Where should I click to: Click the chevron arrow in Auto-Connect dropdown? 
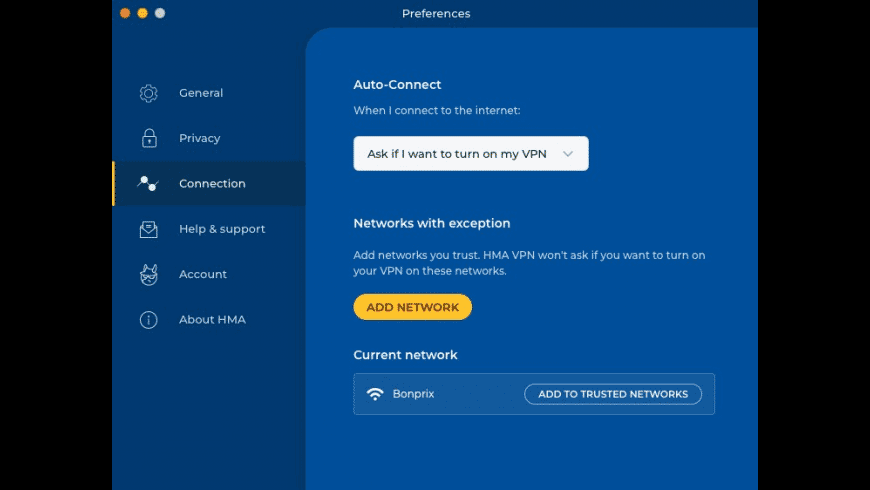[568, 154]
